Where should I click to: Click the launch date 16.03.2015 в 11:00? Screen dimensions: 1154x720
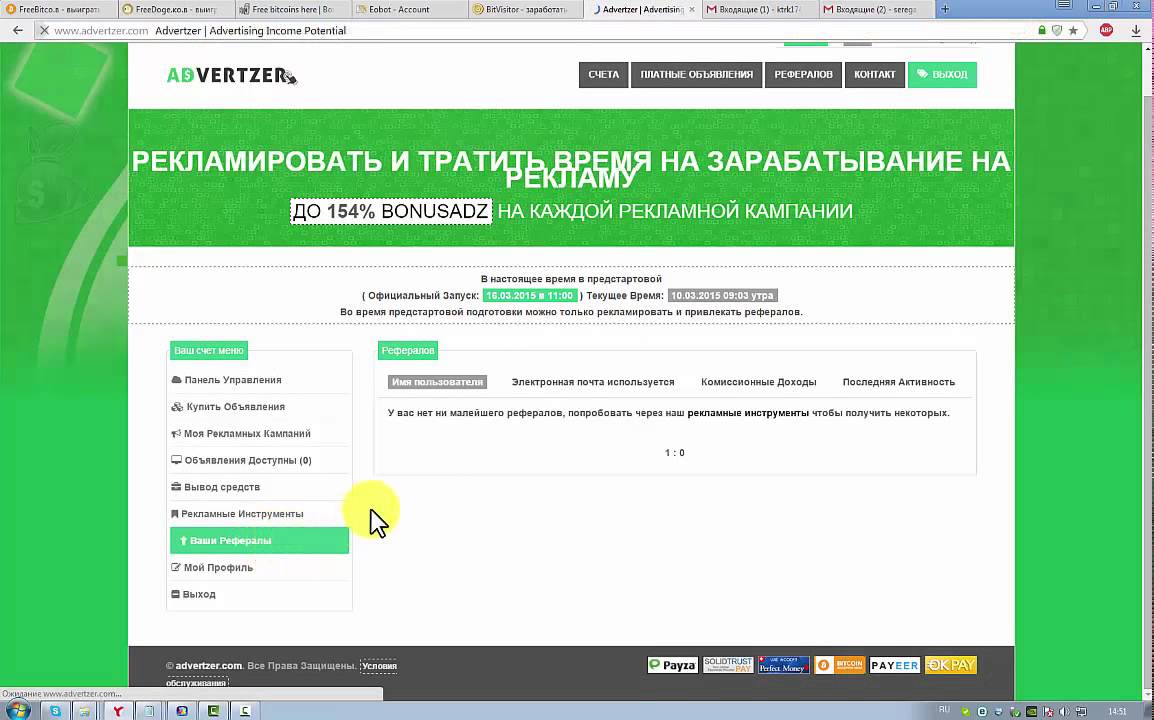point(530,295)
